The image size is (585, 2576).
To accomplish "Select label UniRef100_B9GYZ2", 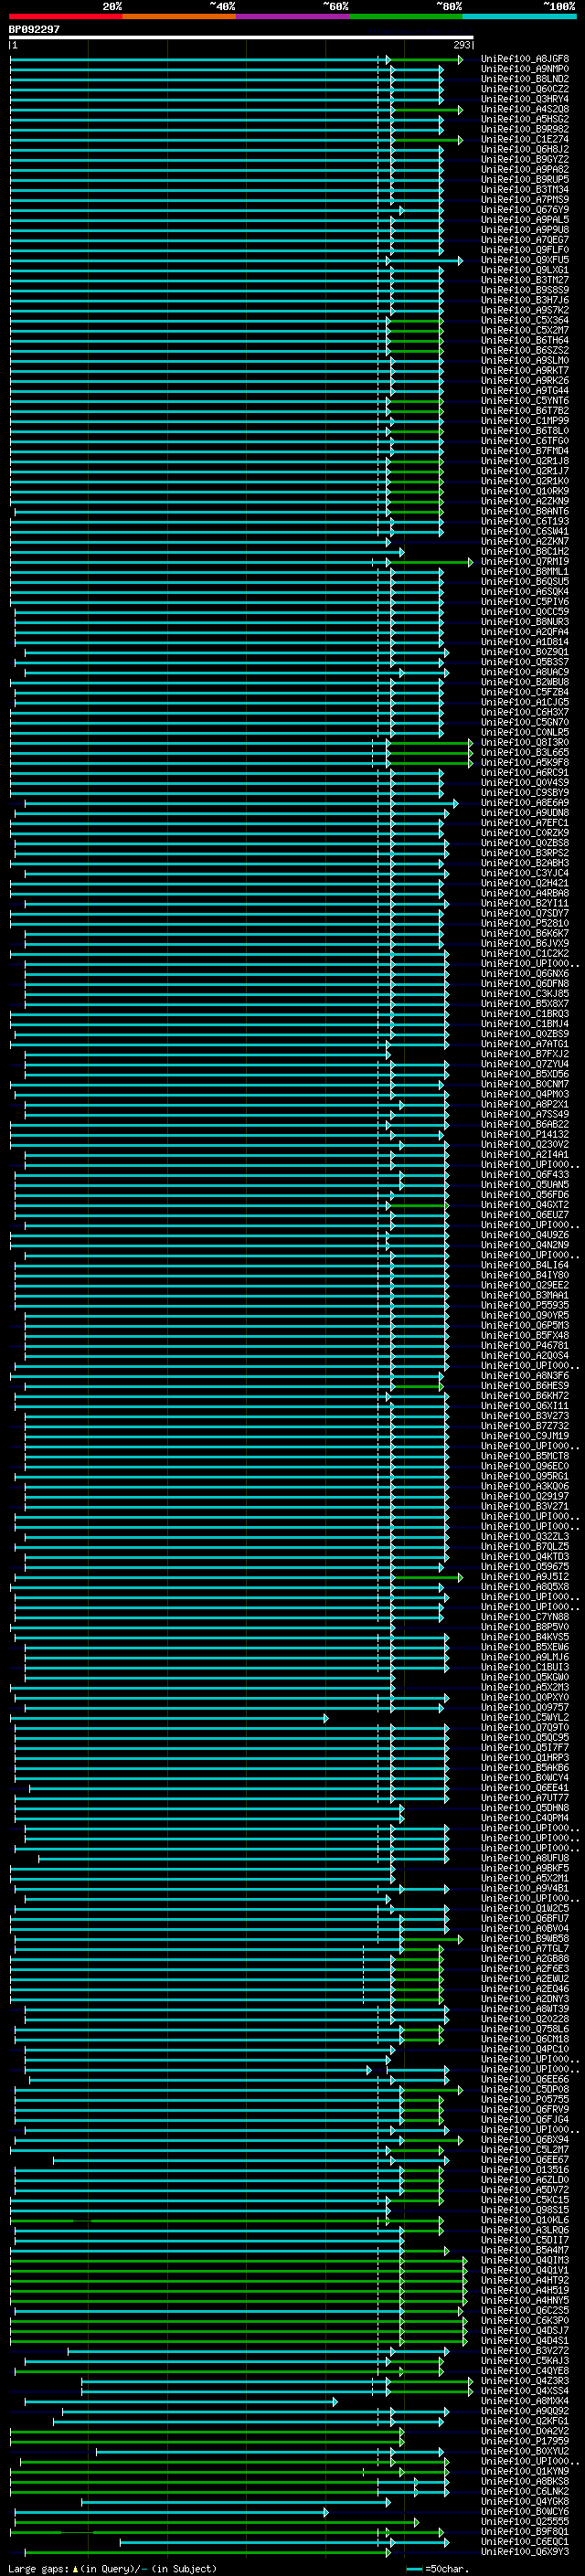I will (525, 159).
